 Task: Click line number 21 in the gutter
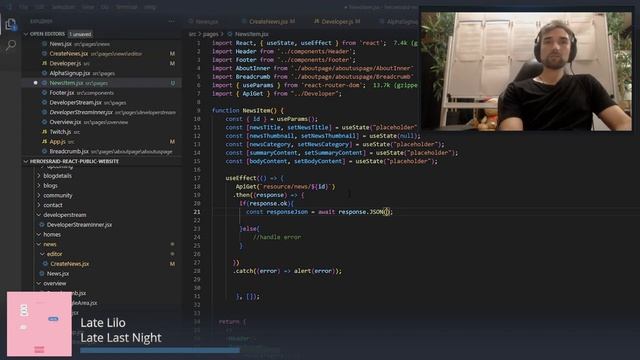coord(197,212)
